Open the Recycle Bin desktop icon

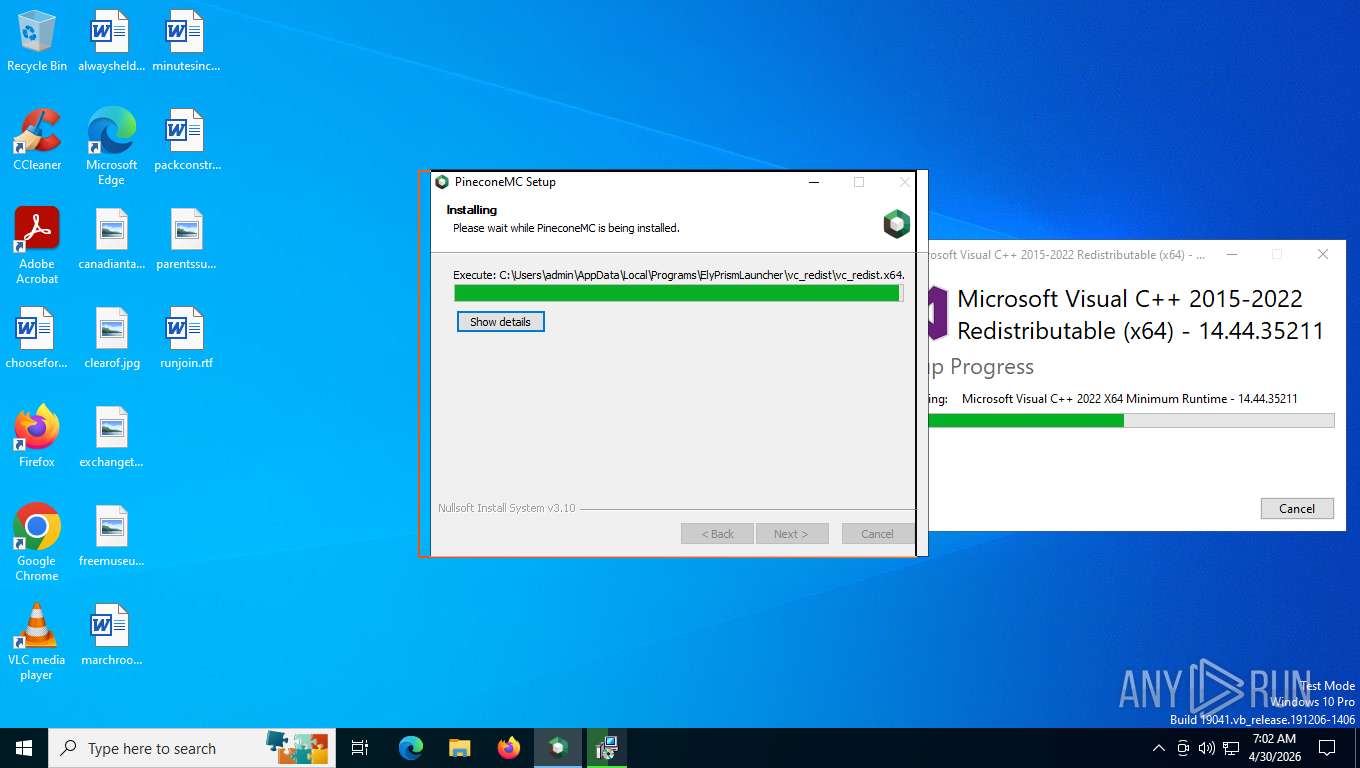(37, 41)
